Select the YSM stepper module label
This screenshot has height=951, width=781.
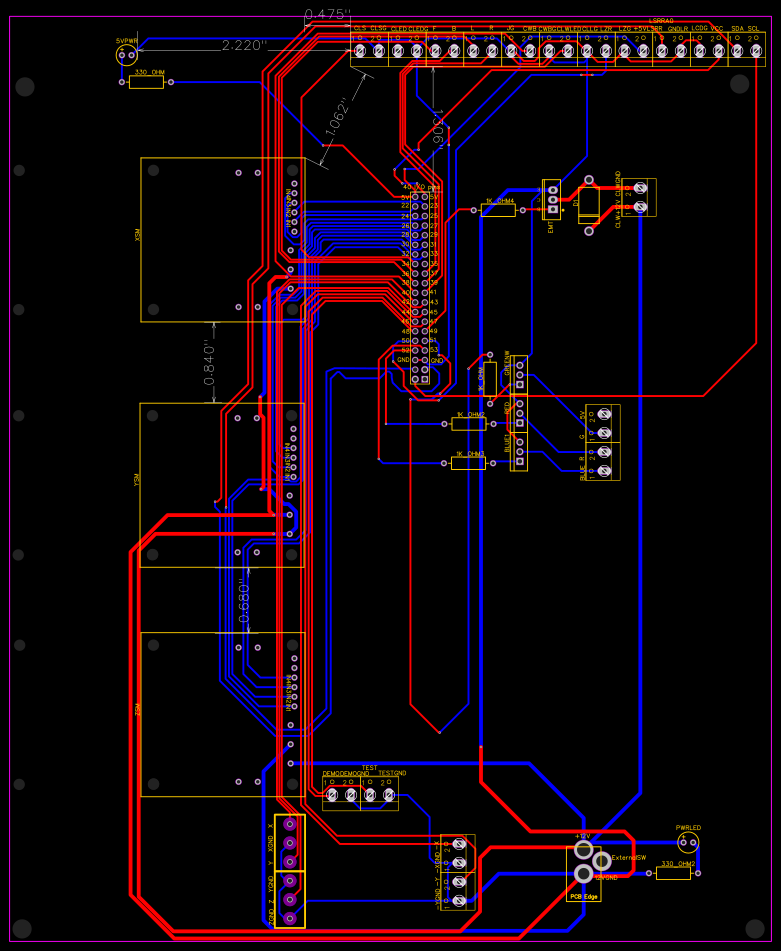coord(137,480)
